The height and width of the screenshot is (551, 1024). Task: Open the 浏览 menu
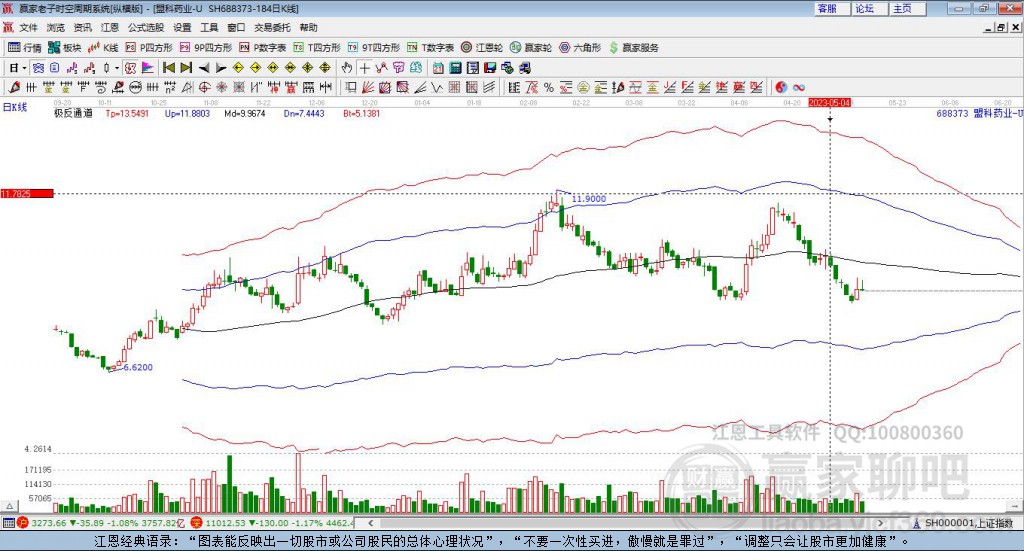tap(56, 27)
